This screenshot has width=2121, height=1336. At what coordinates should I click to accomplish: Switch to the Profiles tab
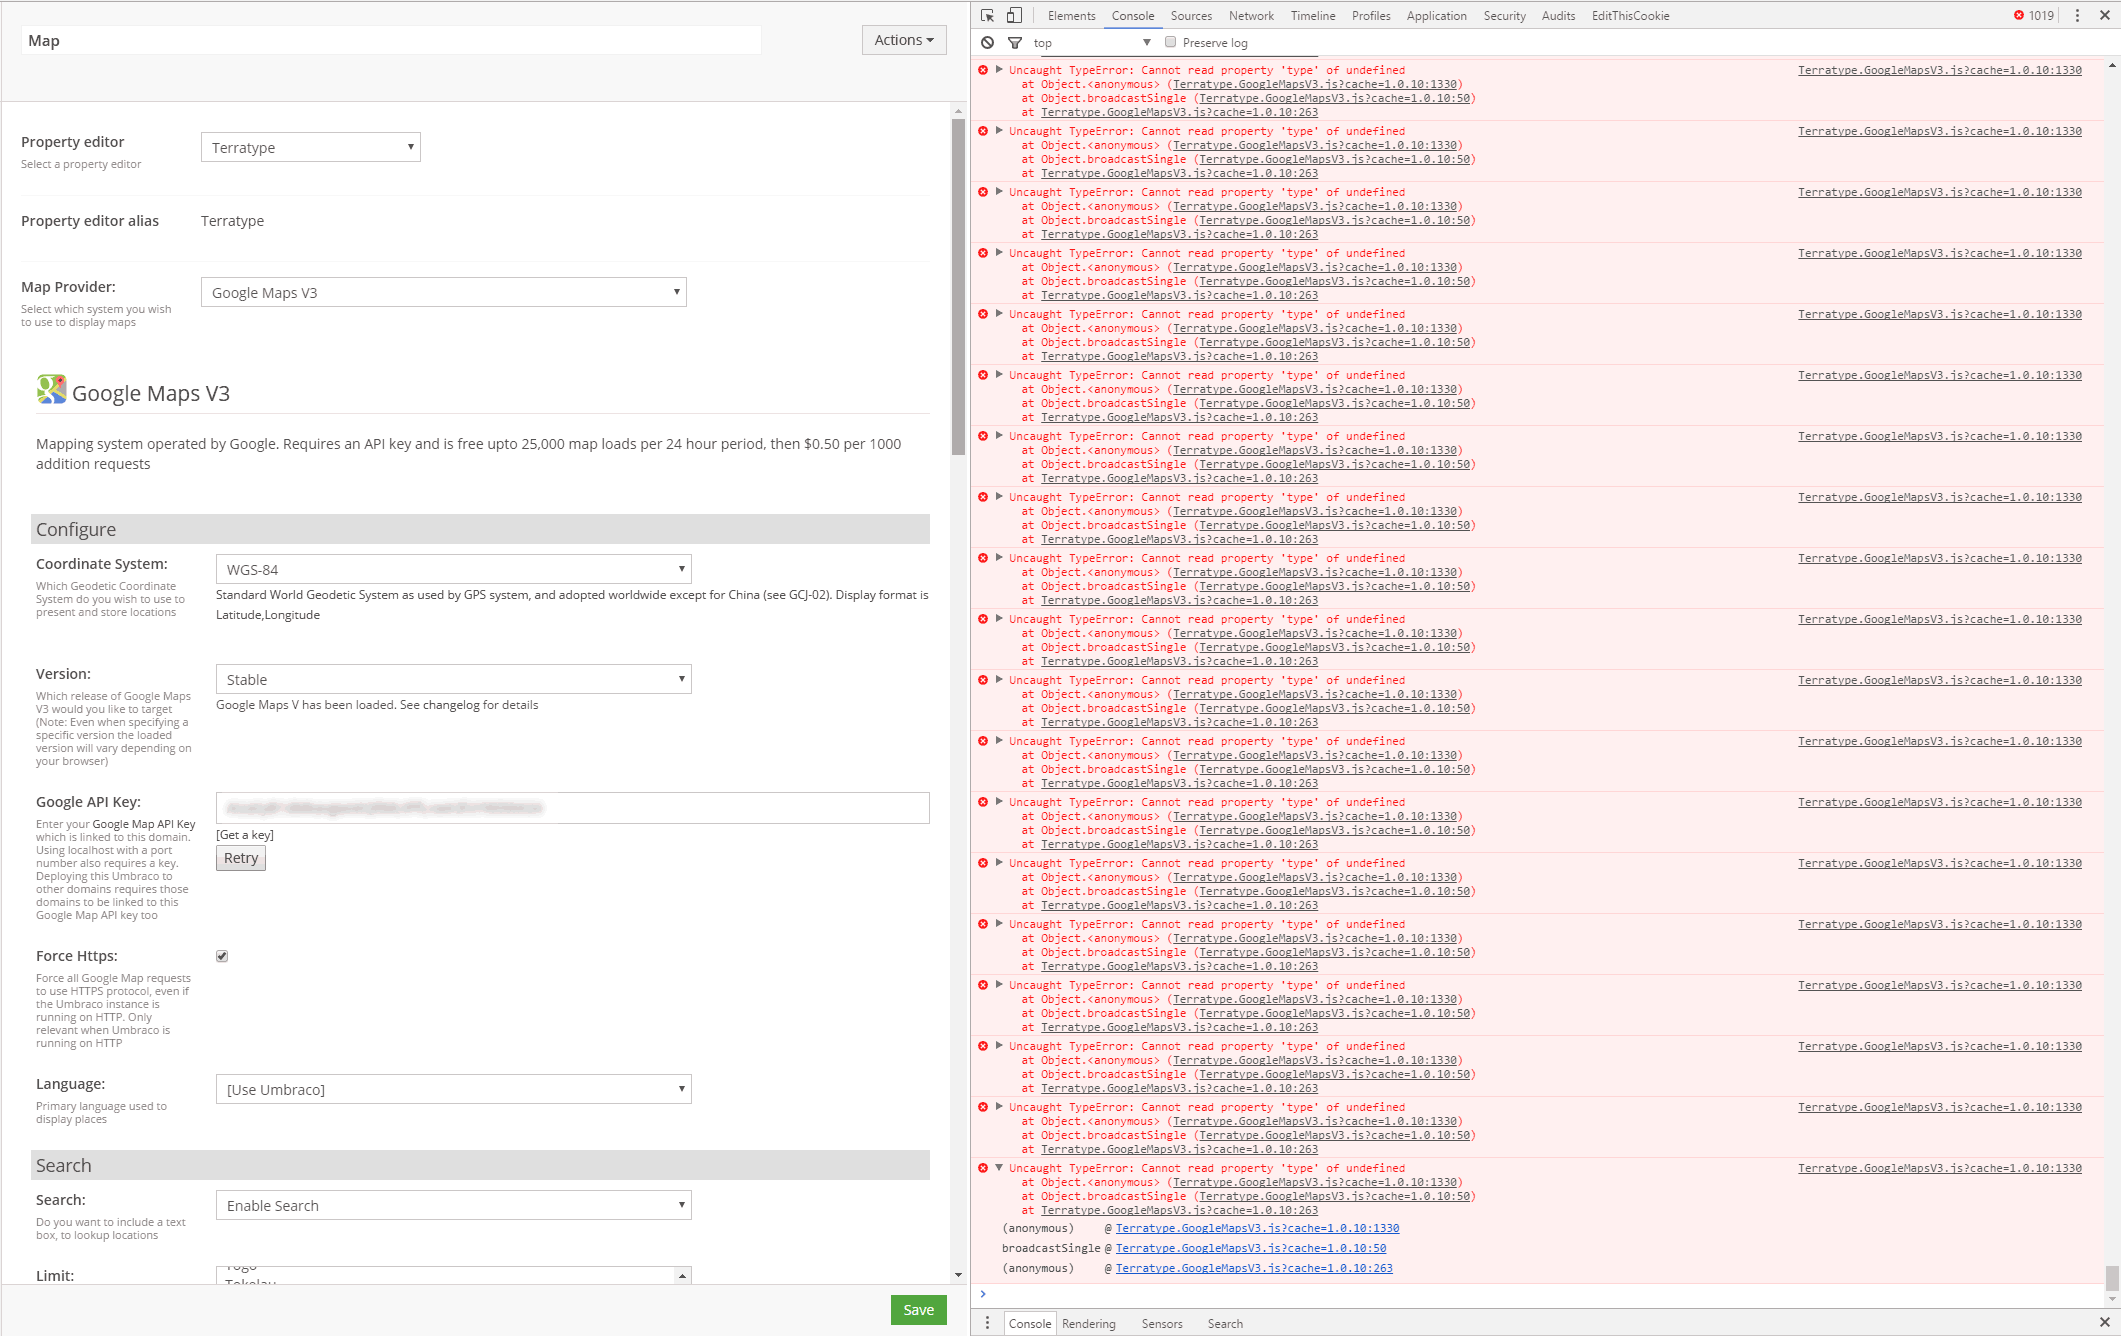coord(1371,15)
